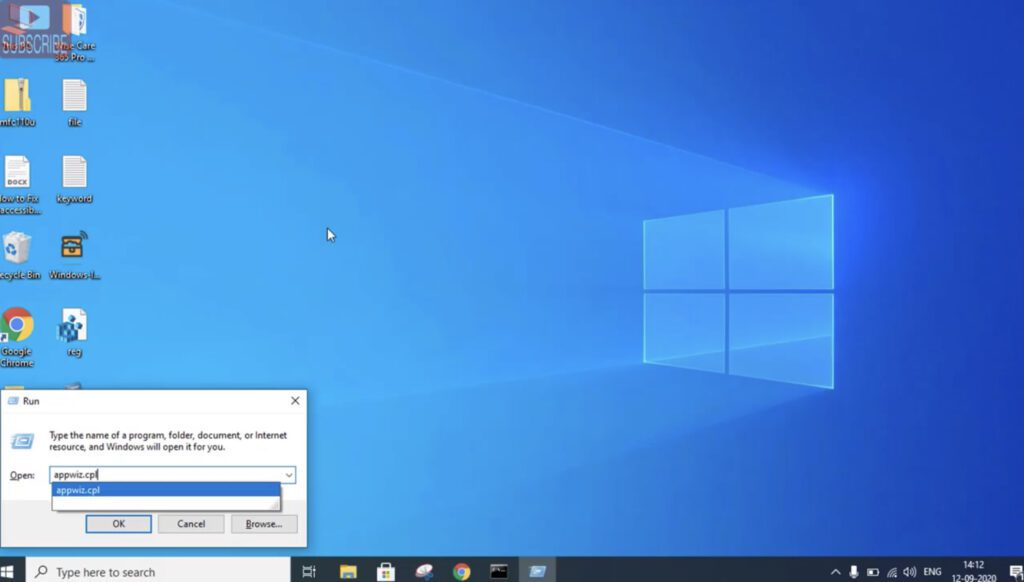Viewport: 1024px width, 582px height.
Task: Click the microphone icon in the system tray
Action: pyautogui.click(x=854, y=570)
